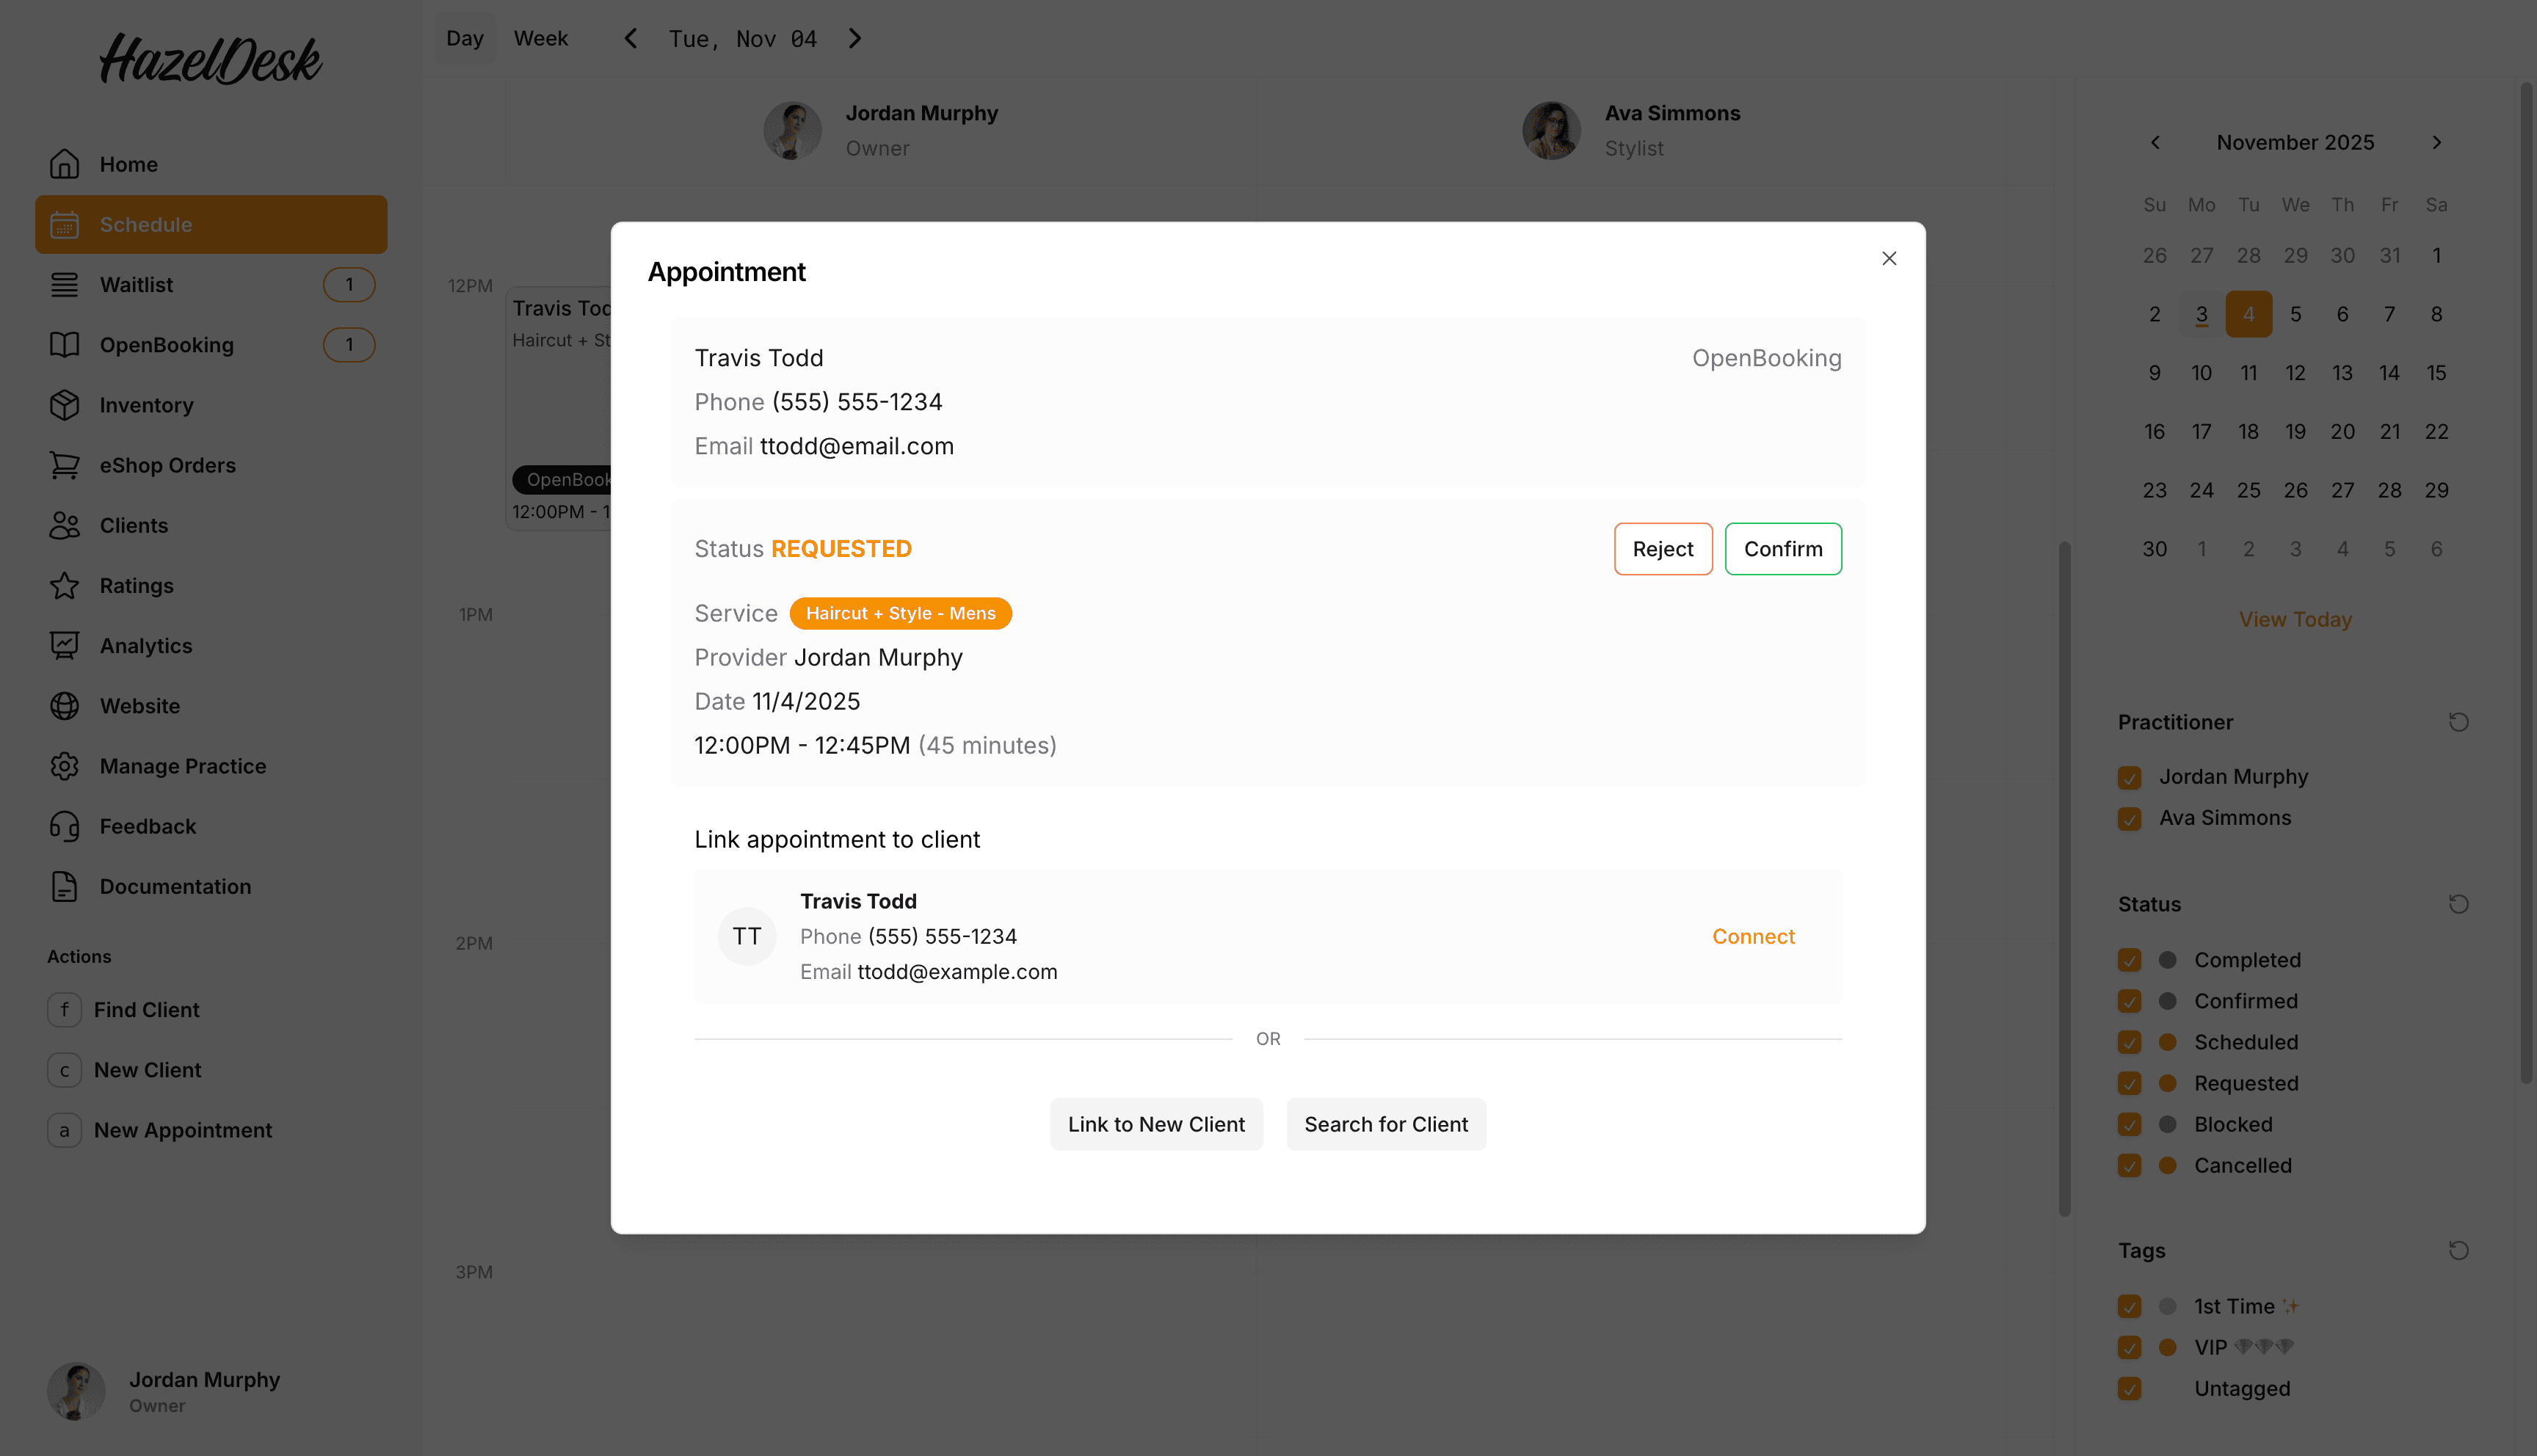Open the Analytics panel
The height and width of the screenshot is (1456, 2537).
145,645
